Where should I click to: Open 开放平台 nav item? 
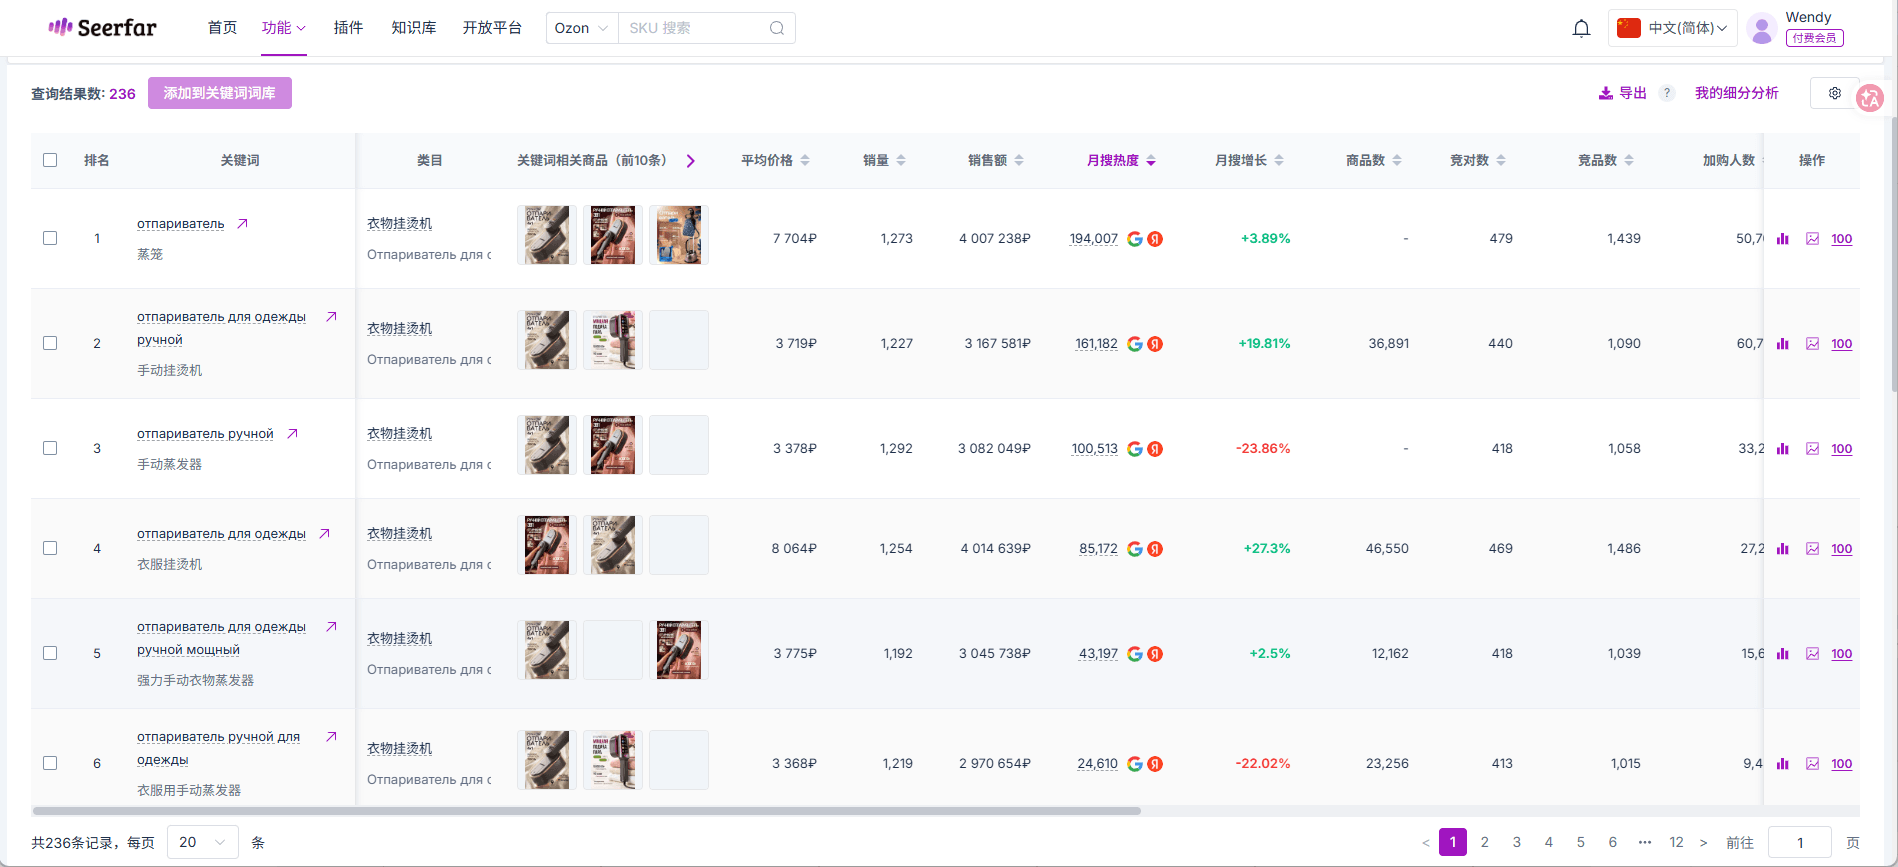pyautogui.click(x=492, y=28)
